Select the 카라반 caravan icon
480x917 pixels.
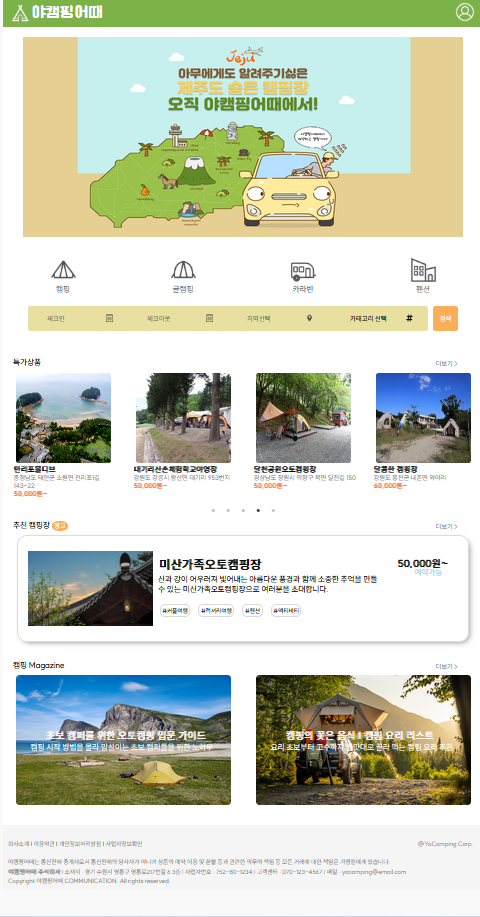(x=303, y=271)
